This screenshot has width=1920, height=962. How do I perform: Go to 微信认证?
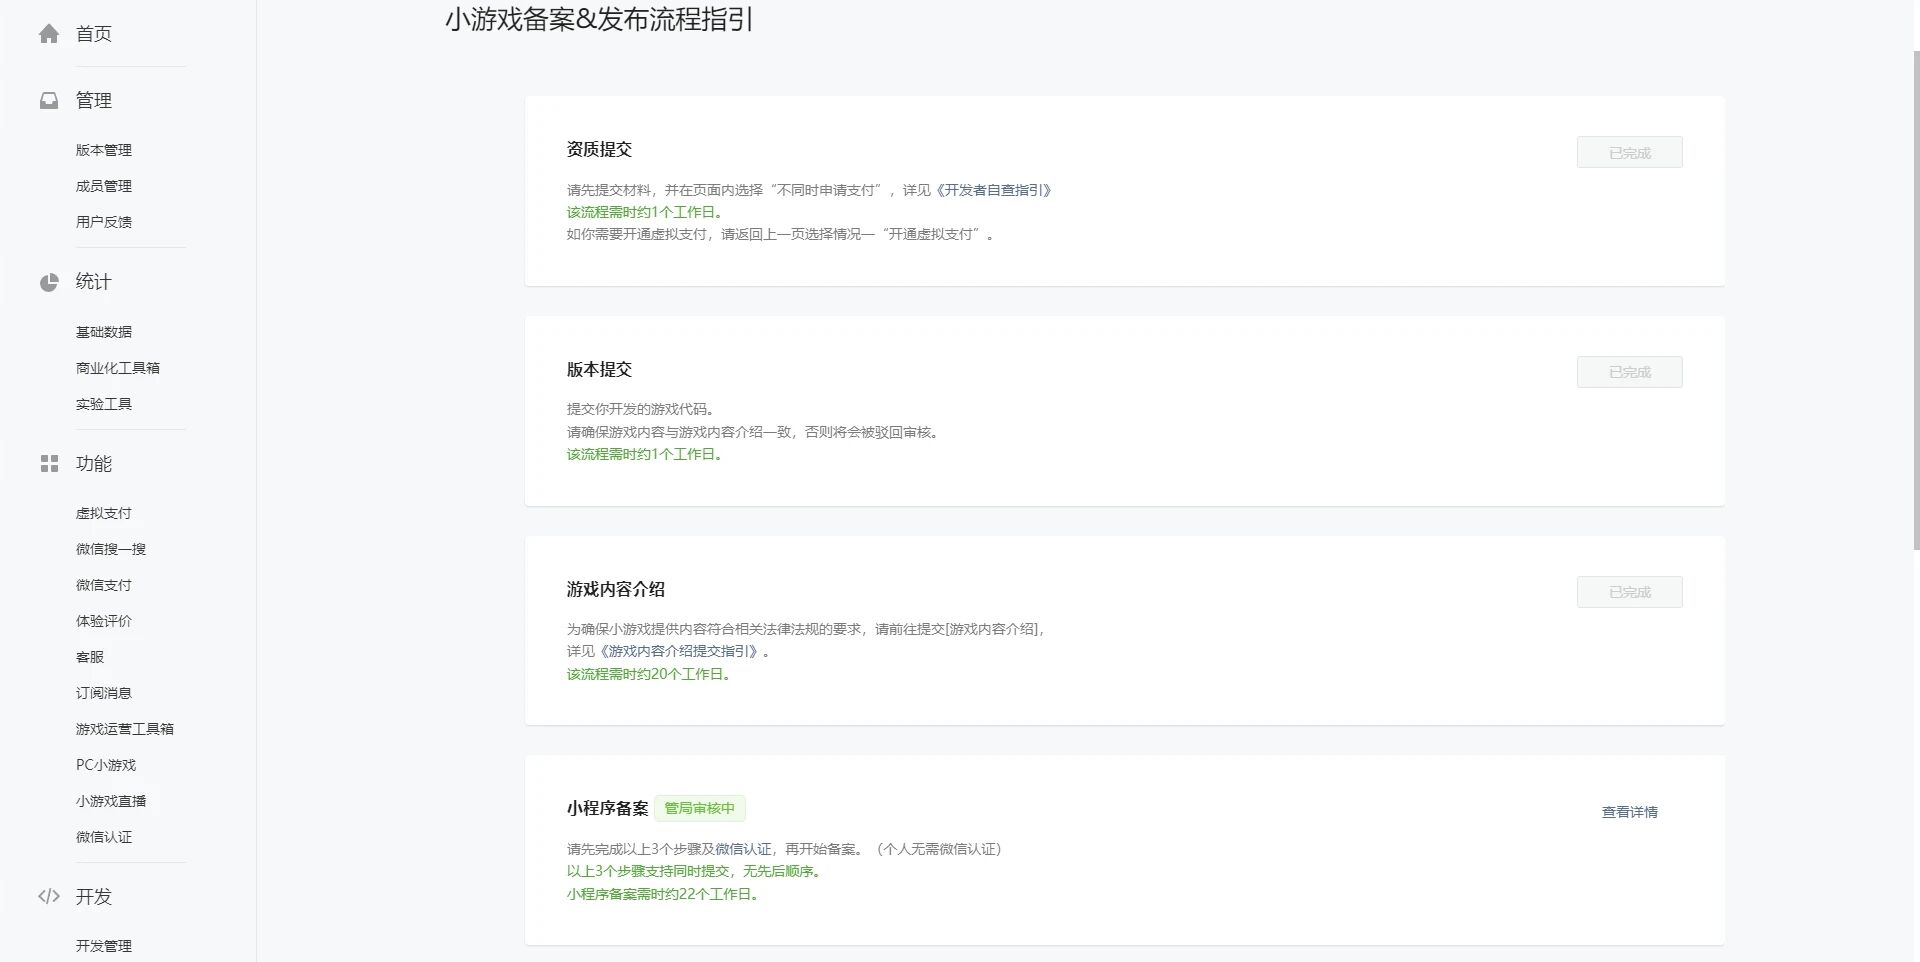104,837
